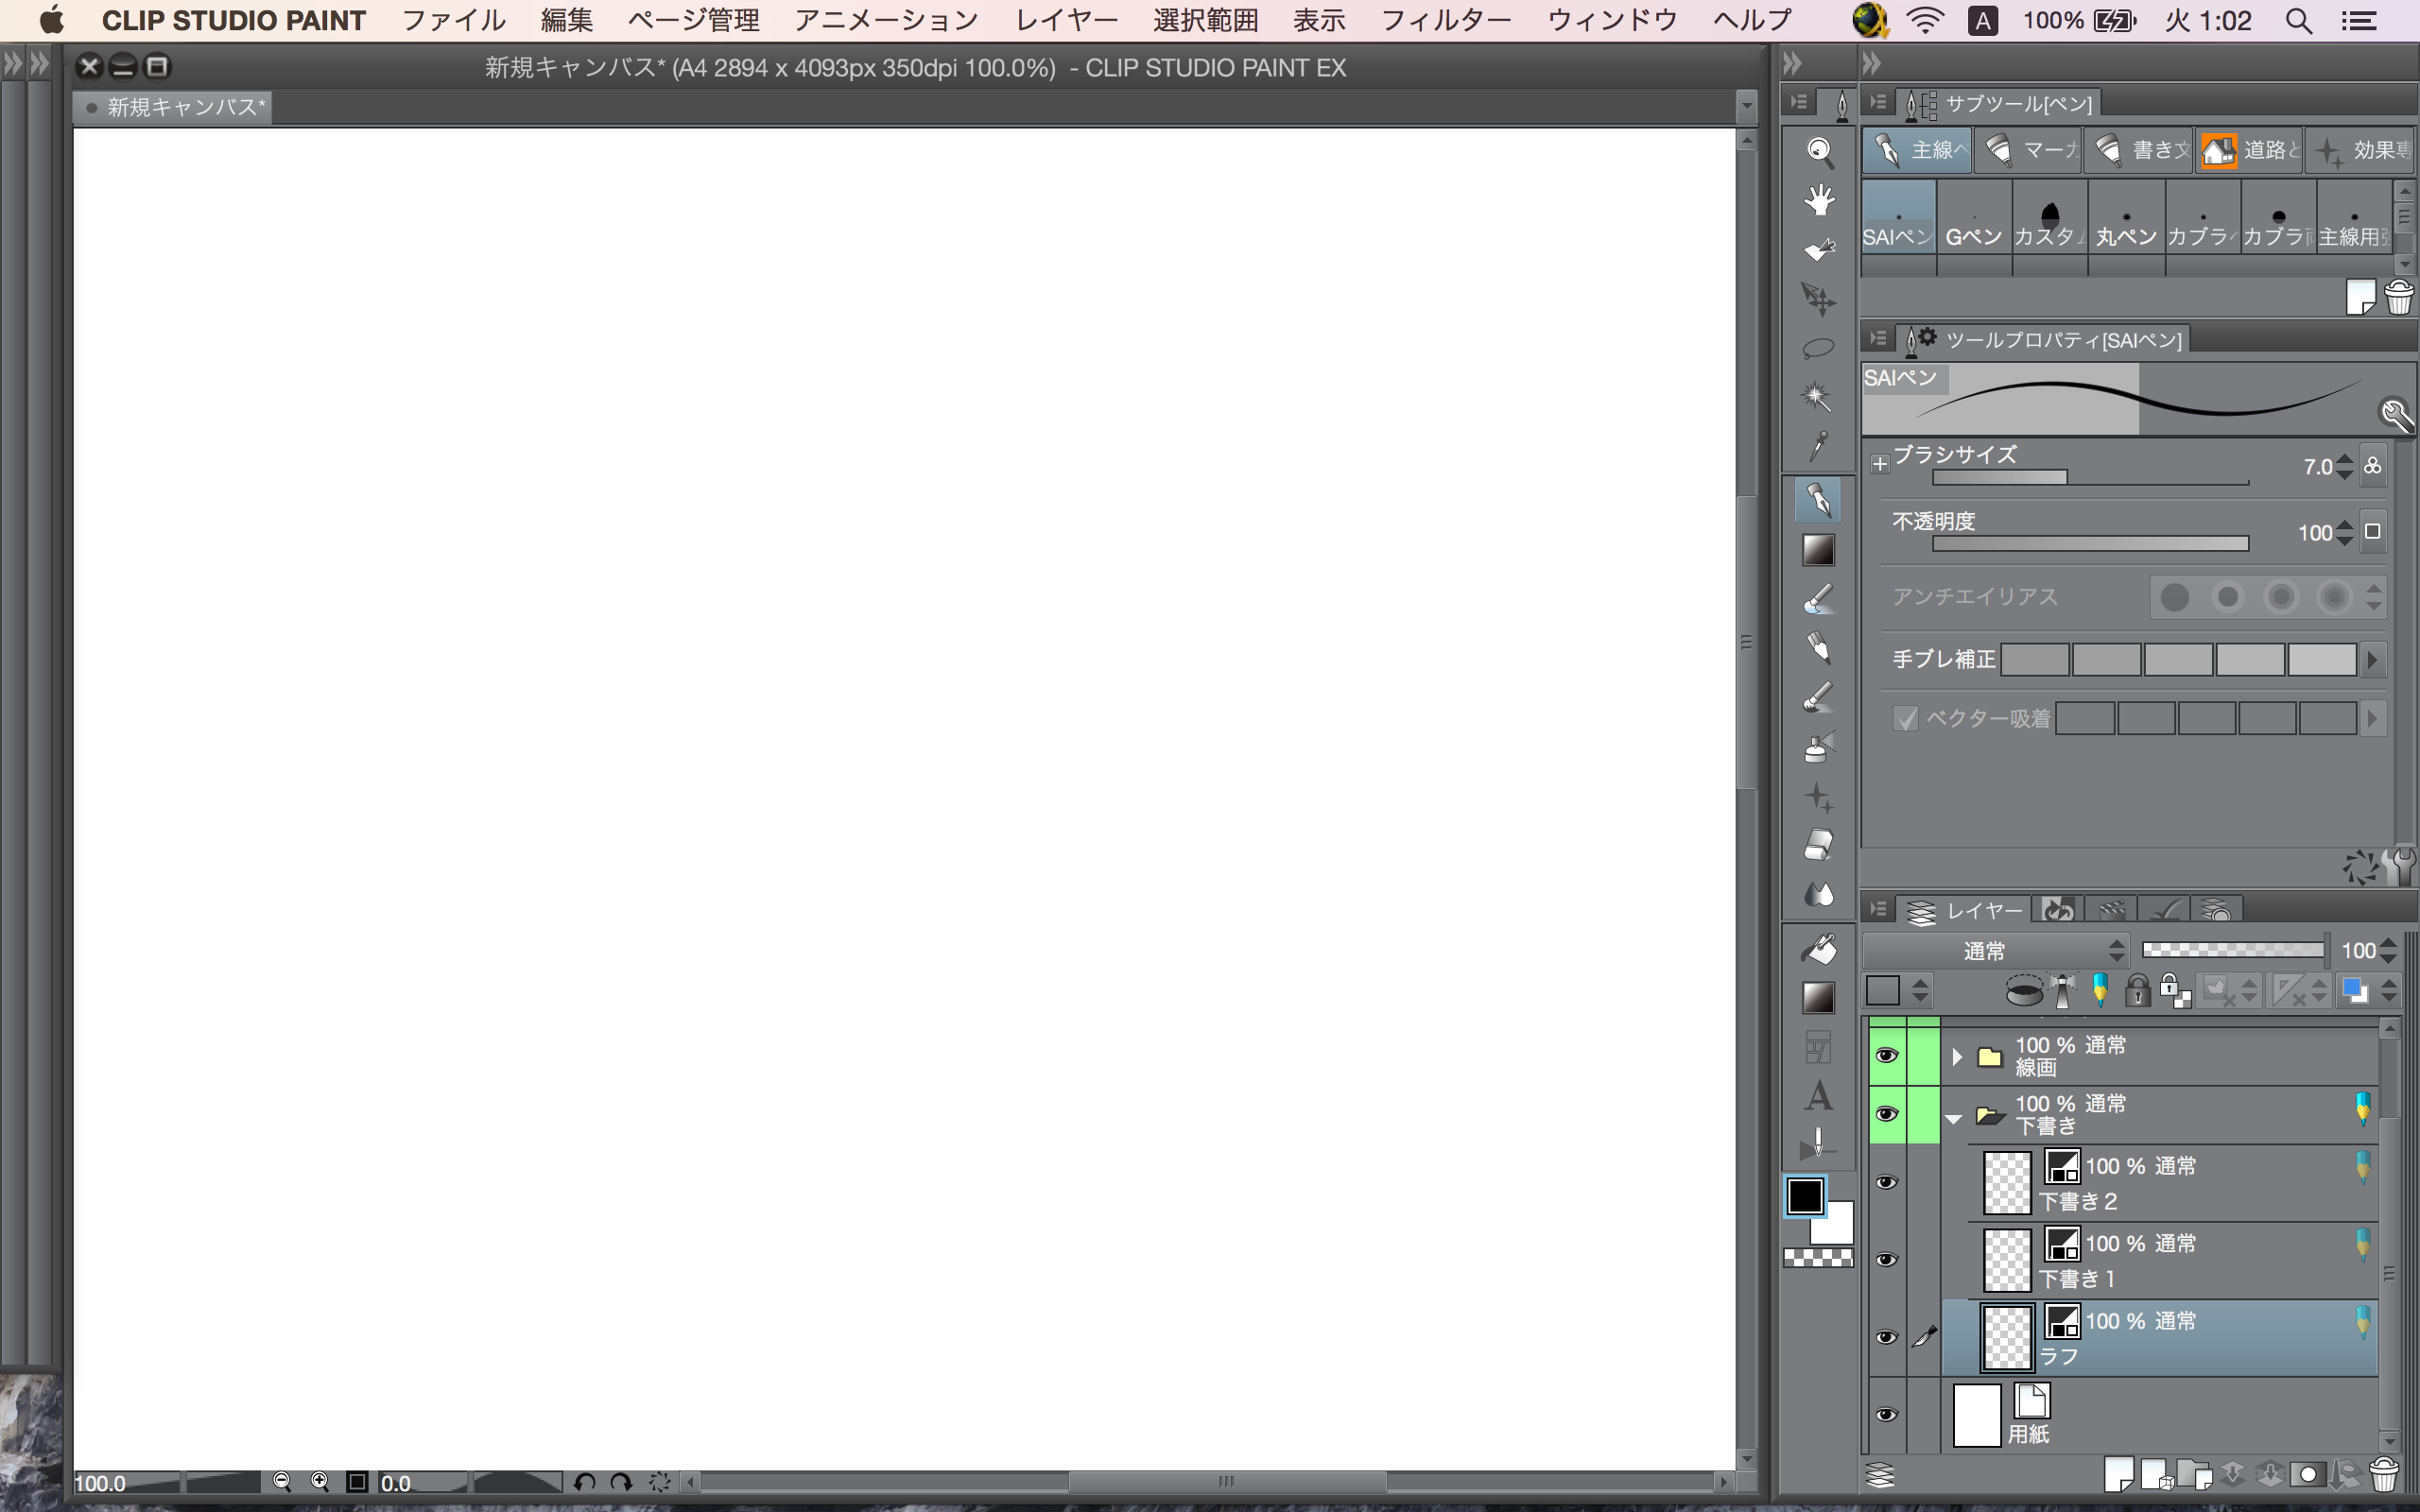This screenshot has width=2420, height=1512.
Task: Select the Zoom magnifier tool
Action: click(x=1818, y=152)
